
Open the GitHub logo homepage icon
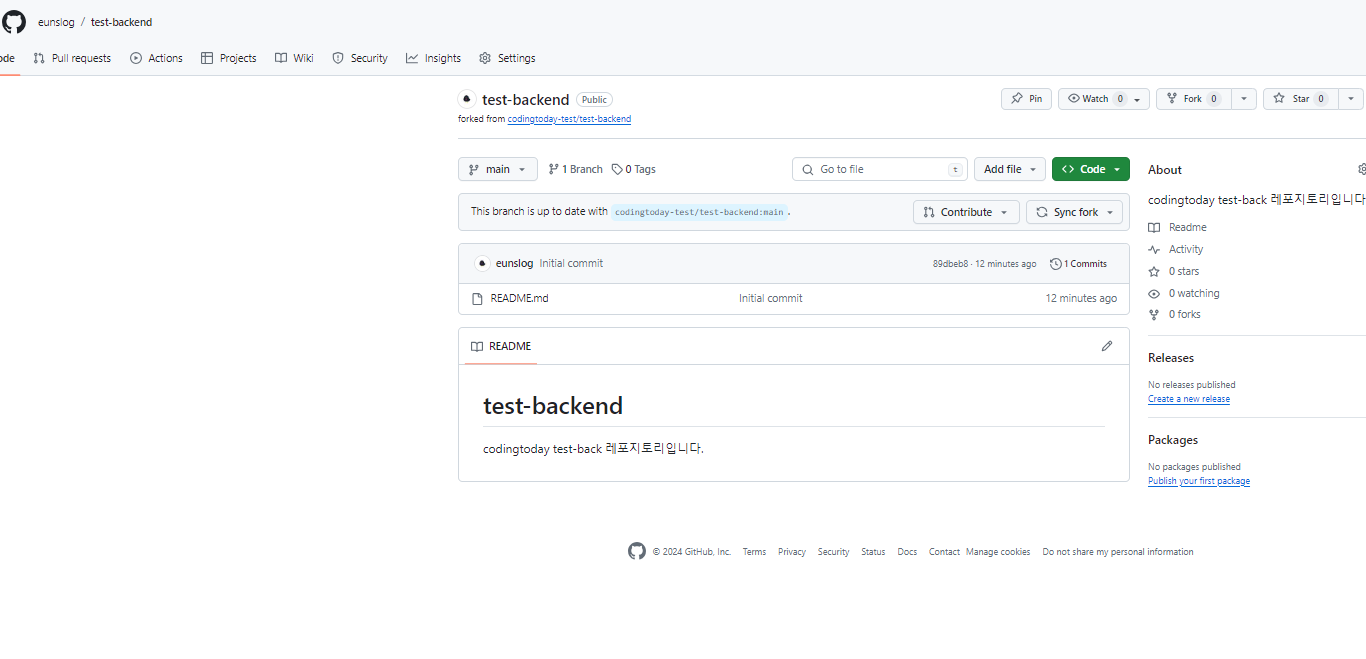coord(14,21)
